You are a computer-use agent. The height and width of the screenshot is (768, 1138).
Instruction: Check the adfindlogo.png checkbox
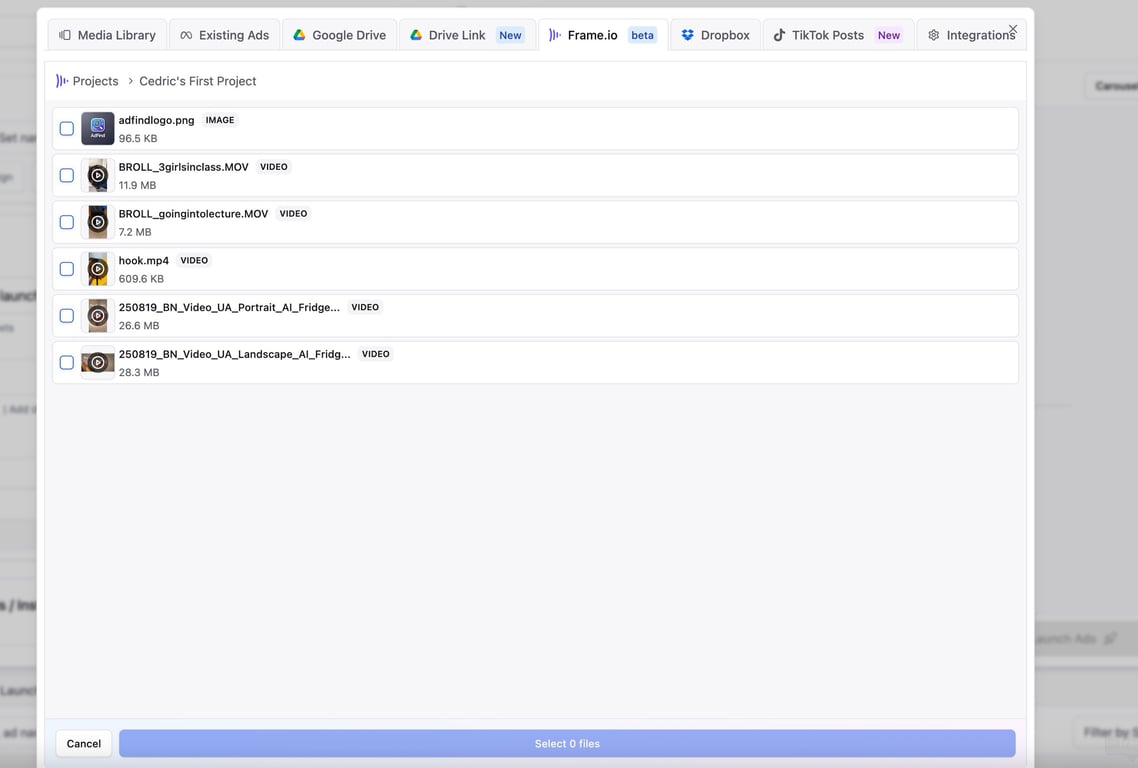[x=67, y=128]
